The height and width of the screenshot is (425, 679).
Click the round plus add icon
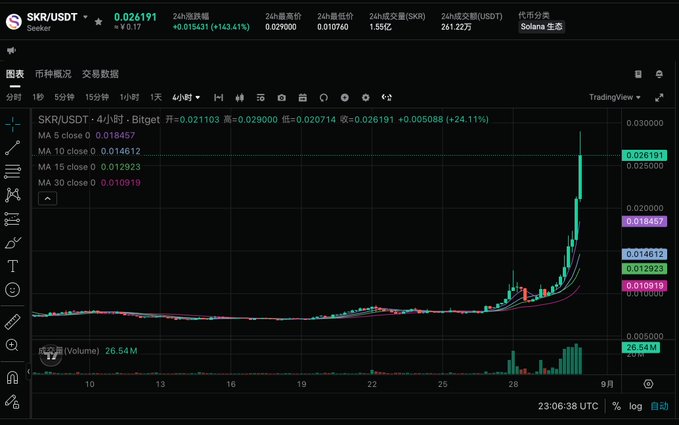(345, 97)
